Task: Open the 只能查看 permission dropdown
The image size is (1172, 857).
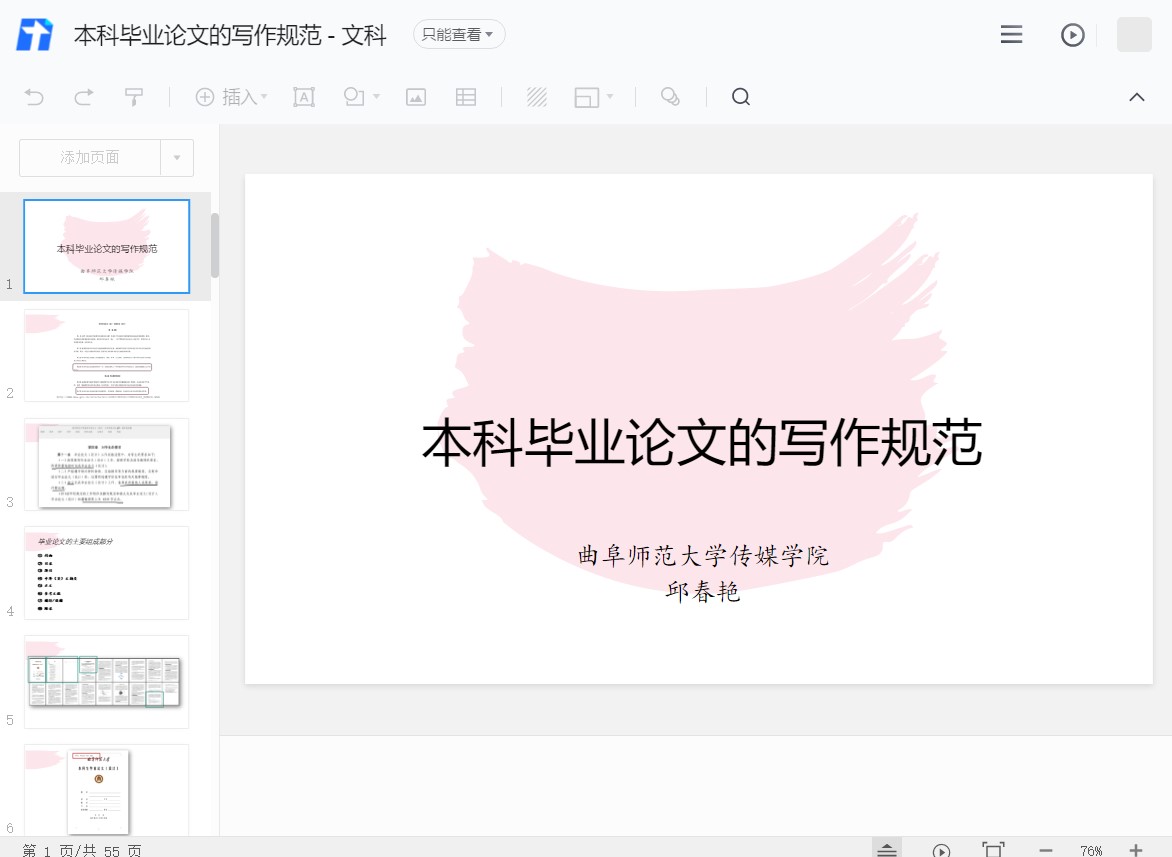Action: [459, 35]
